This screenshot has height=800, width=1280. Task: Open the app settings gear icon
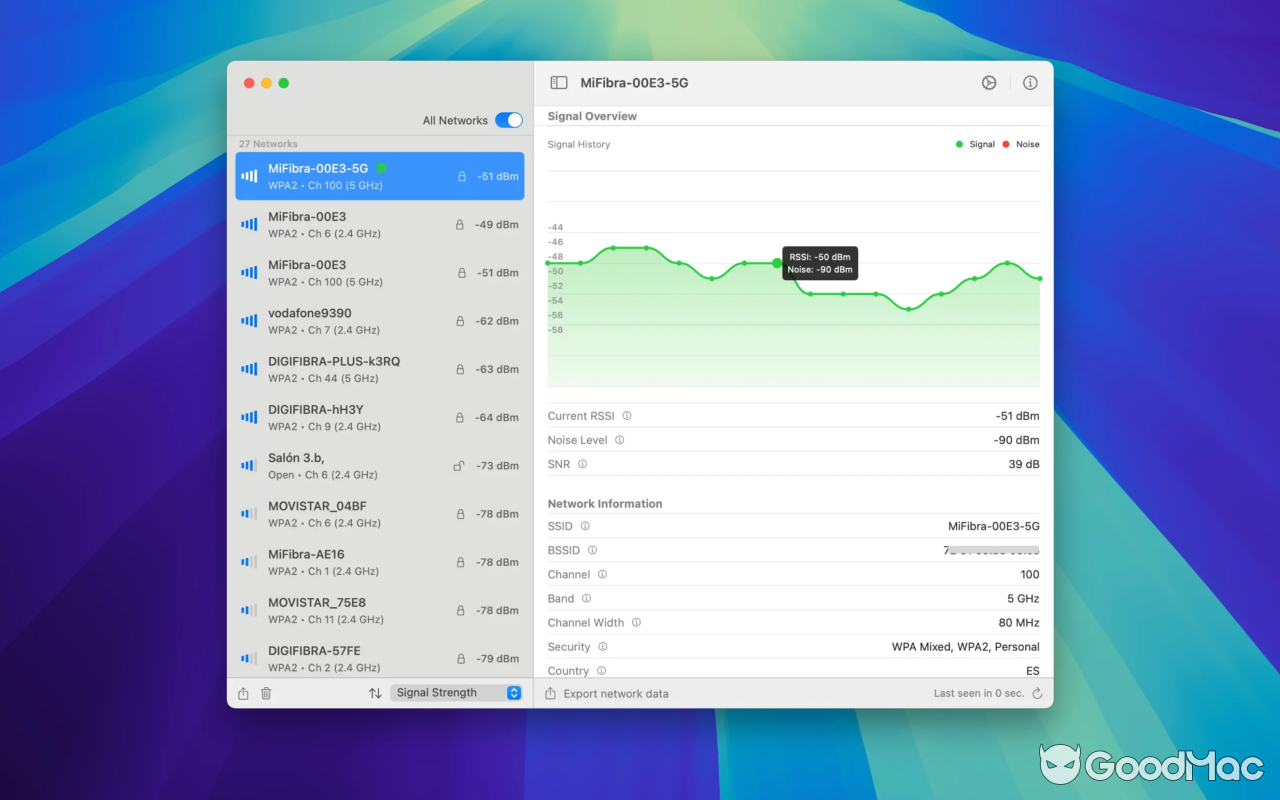point(989,83)
